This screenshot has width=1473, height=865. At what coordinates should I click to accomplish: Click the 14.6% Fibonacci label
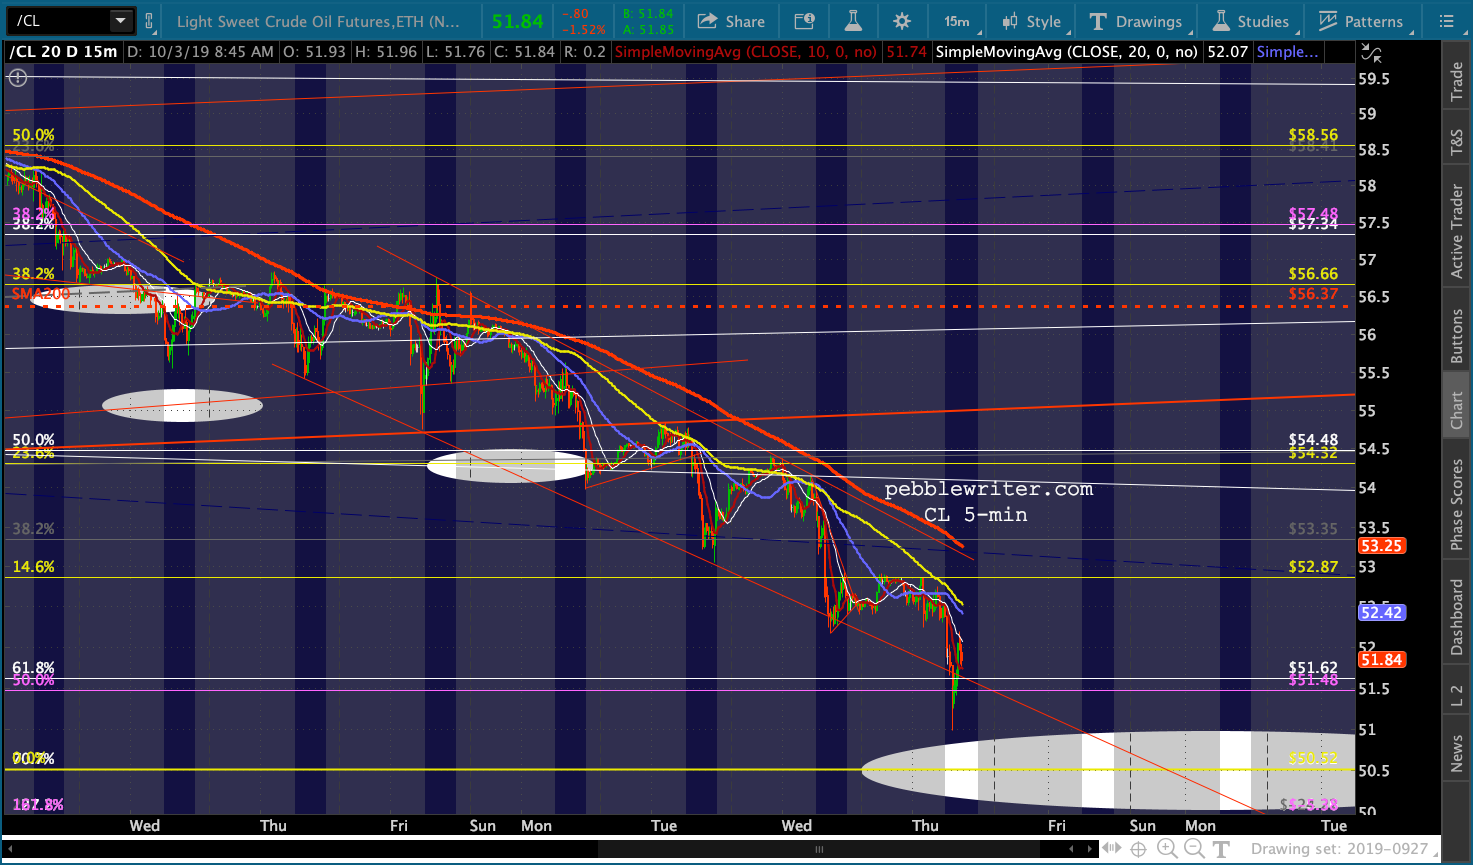(x=33, y=566)
